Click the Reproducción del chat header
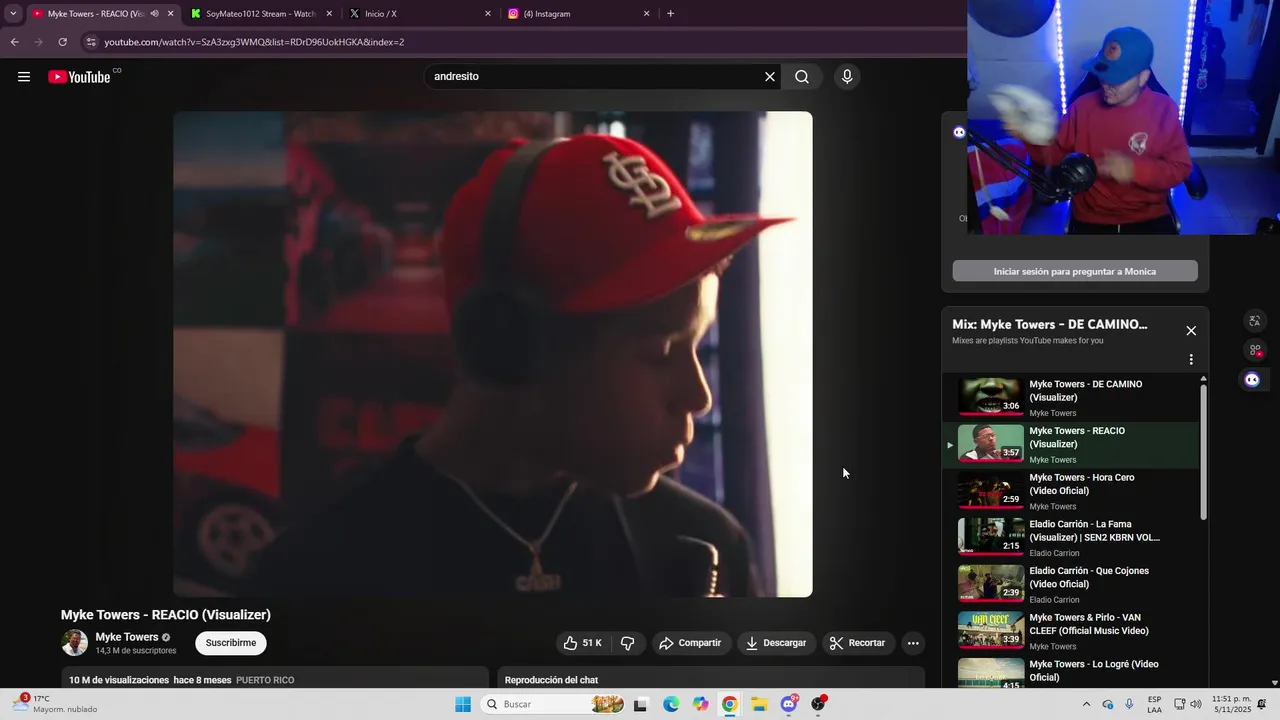The height and width of the screenshot is (720, 1280). click(x=551, y=680)
